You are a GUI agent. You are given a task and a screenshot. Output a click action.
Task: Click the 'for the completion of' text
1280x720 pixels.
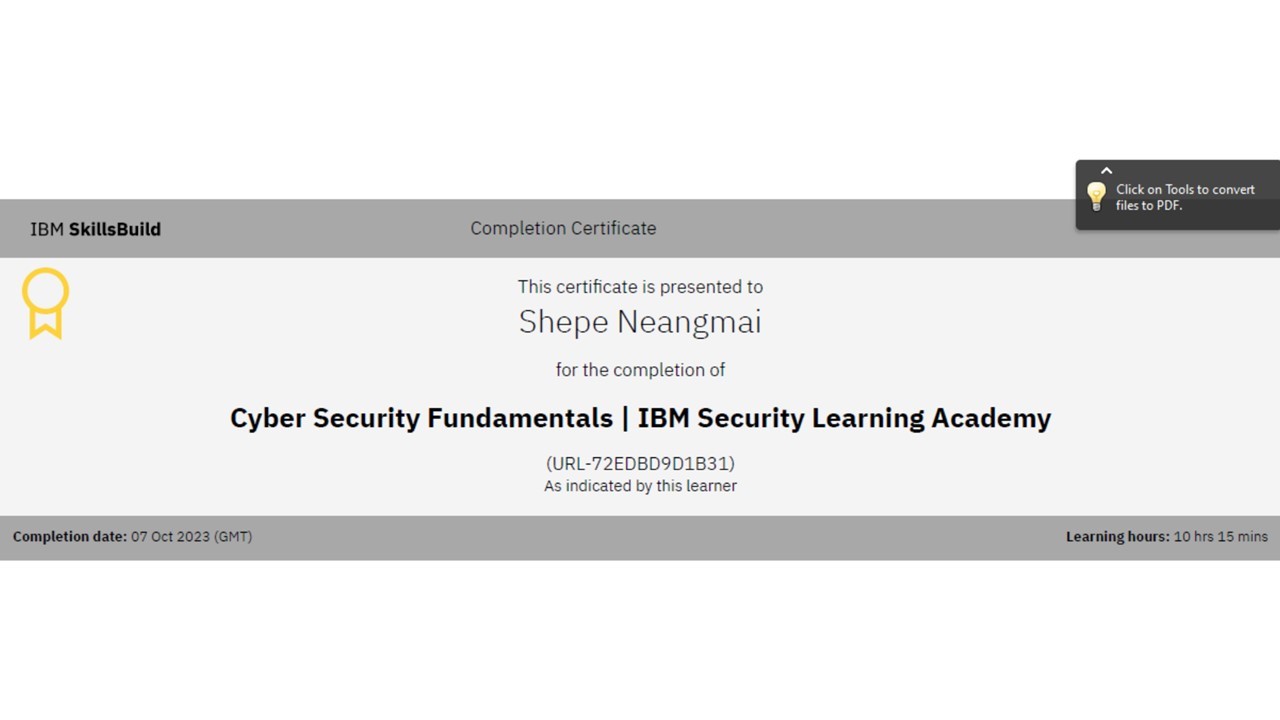(640, 370)
